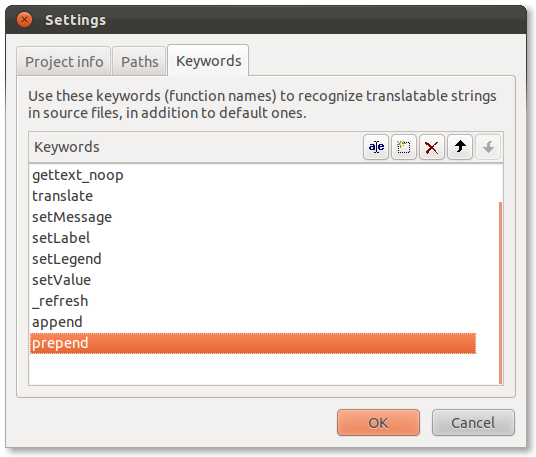The image size is (536, 457).
Task: Switch to the Project info tab
Action: tap(64, 62)
